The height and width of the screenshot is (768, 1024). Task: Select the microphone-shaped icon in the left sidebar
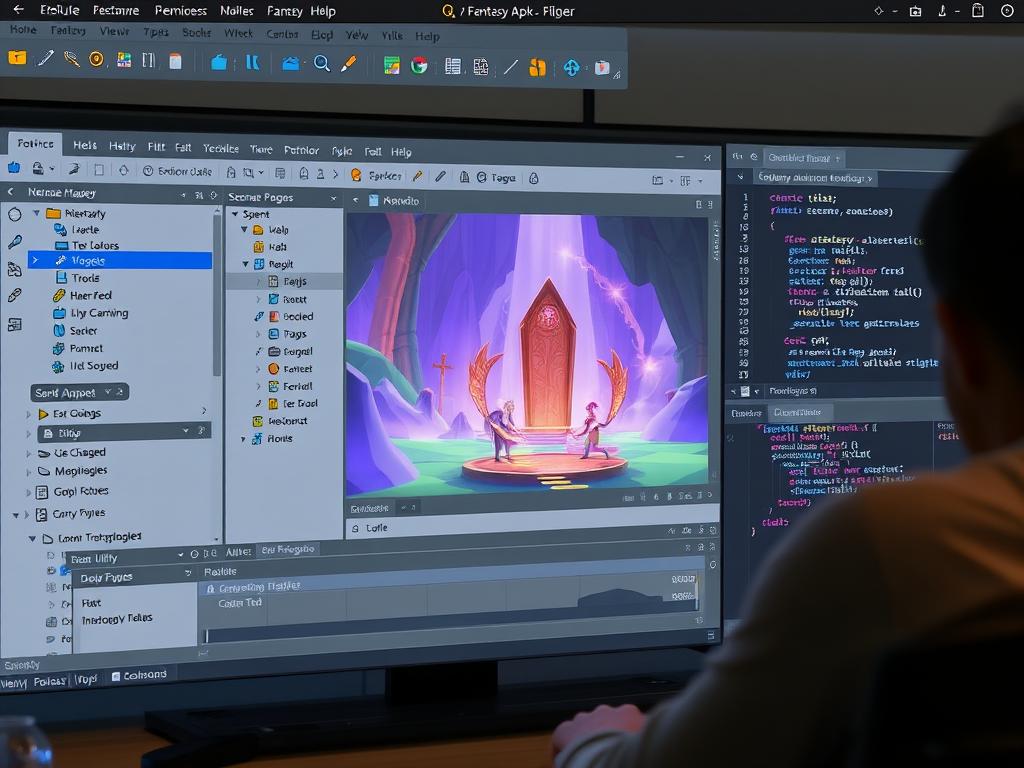pos(14,242)
